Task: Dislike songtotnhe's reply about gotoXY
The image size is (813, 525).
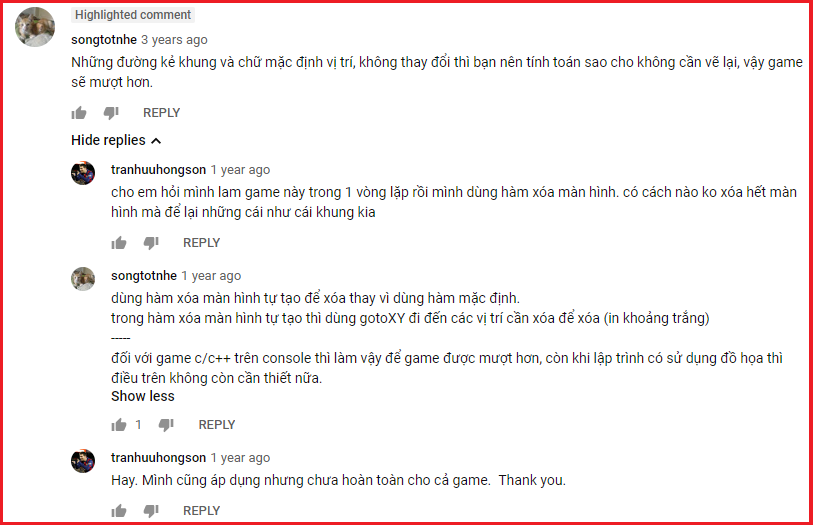Action: click(166, 425)
